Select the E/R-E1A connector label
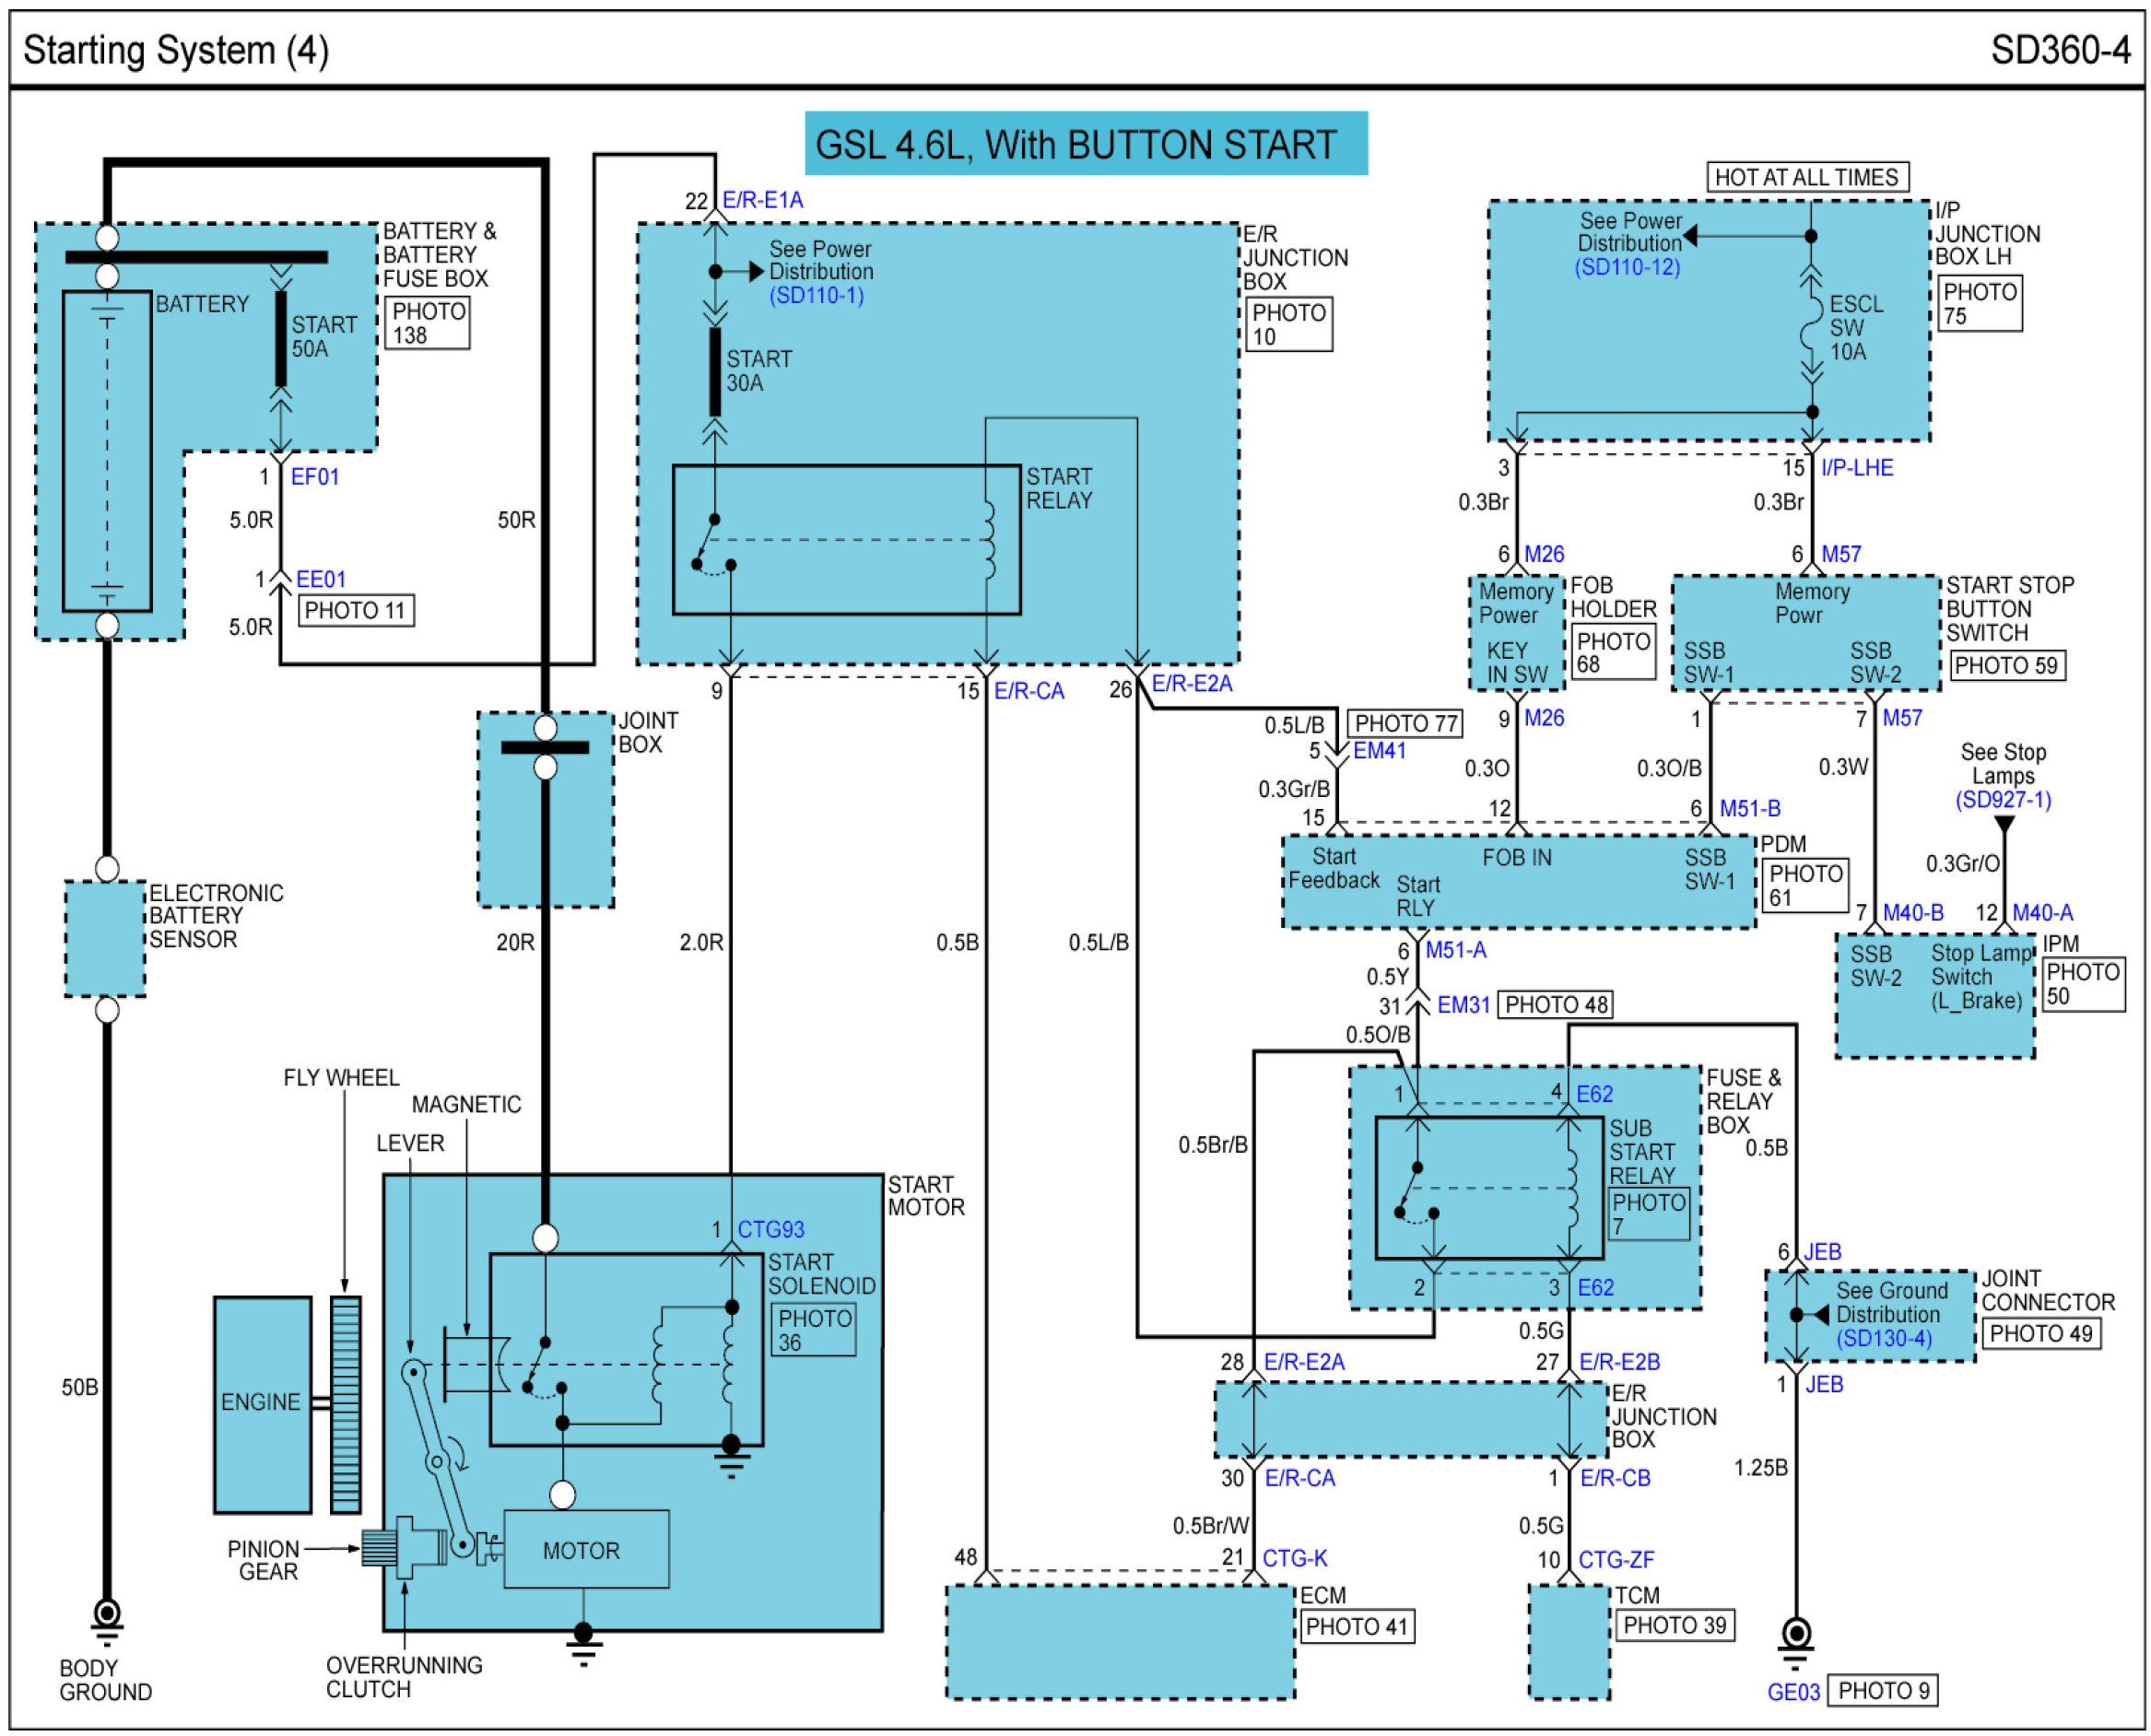Screen dimensions: 2151x1736 click(762, 201)
